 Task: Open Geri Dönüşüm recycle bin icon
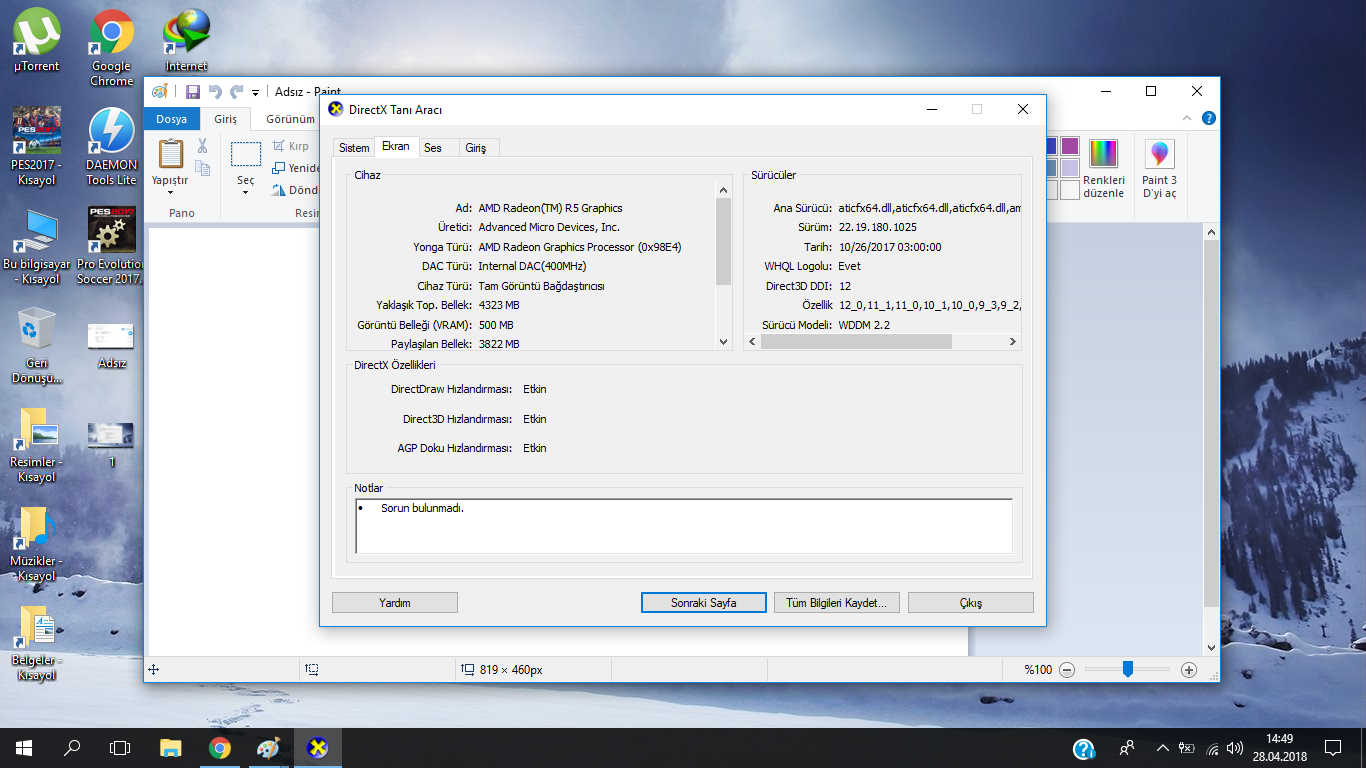tap(36, 345)
